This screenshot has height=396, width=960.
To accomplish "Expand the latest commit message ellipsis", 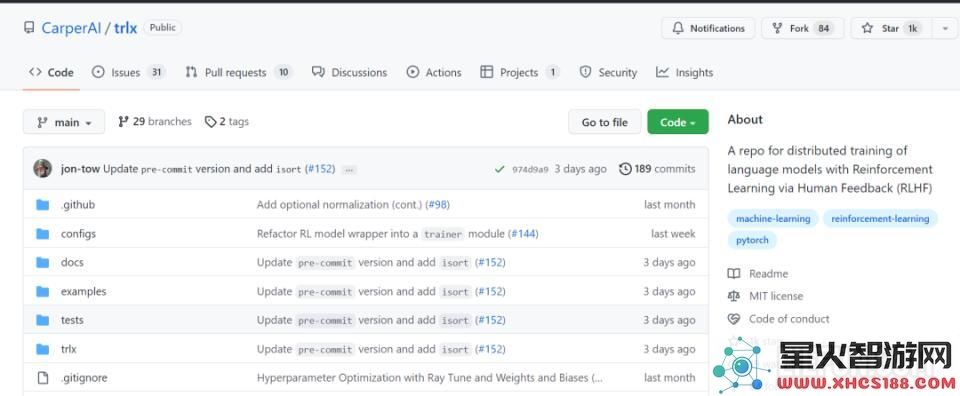I will (x=349, y=169).
